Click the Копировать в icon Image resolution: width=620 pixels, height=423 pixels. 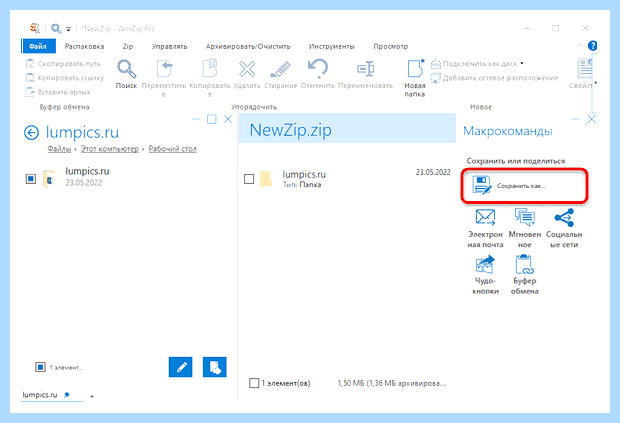(x=210, y=69)
